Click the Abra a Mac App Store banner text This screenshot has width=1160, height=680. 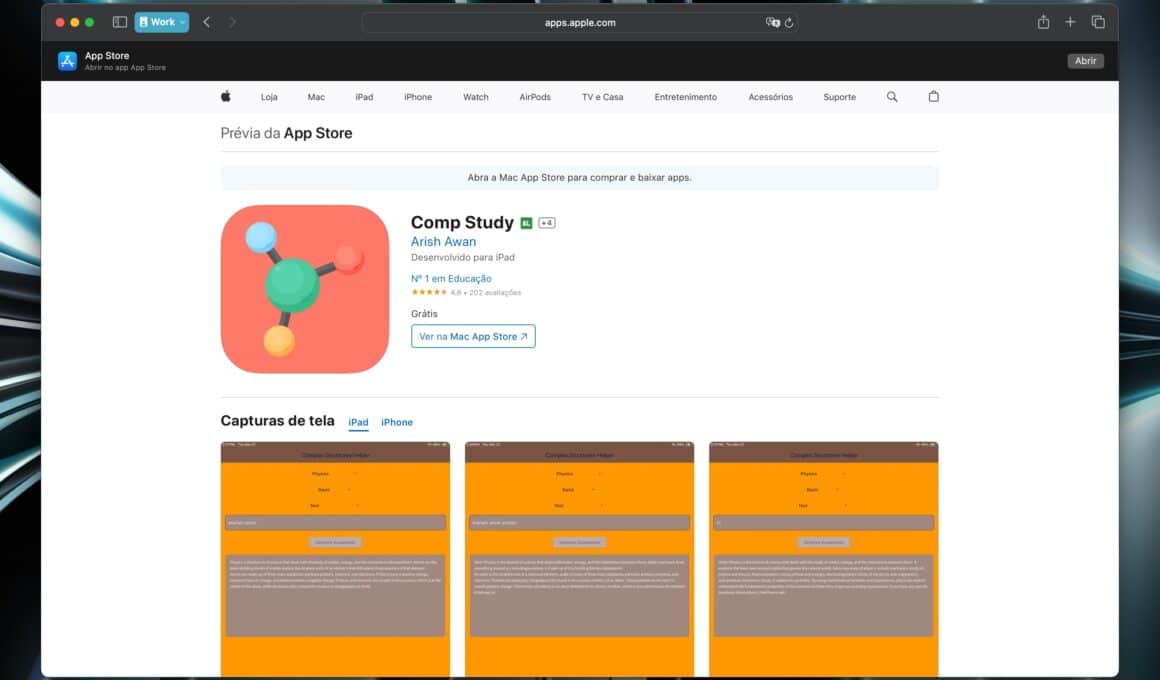579,178
